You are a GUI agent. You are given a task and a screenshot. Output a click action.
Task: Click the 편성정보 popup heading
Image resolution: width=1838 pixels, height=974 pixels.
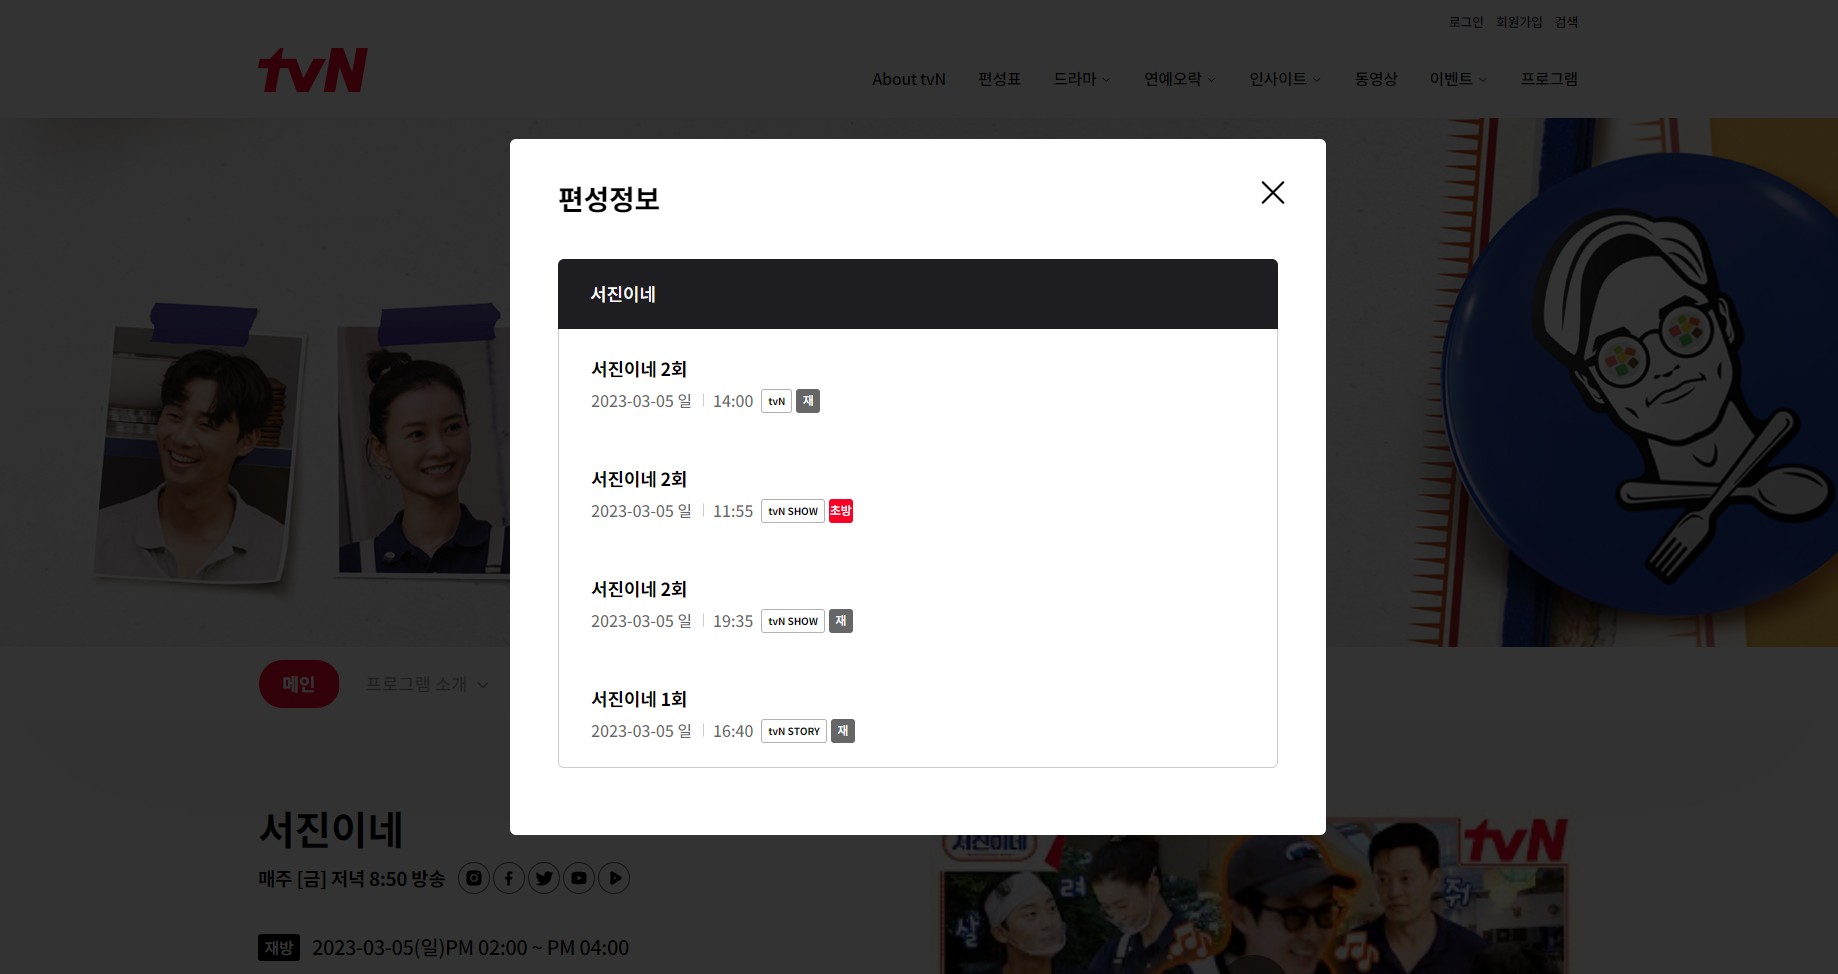(608, 199)
